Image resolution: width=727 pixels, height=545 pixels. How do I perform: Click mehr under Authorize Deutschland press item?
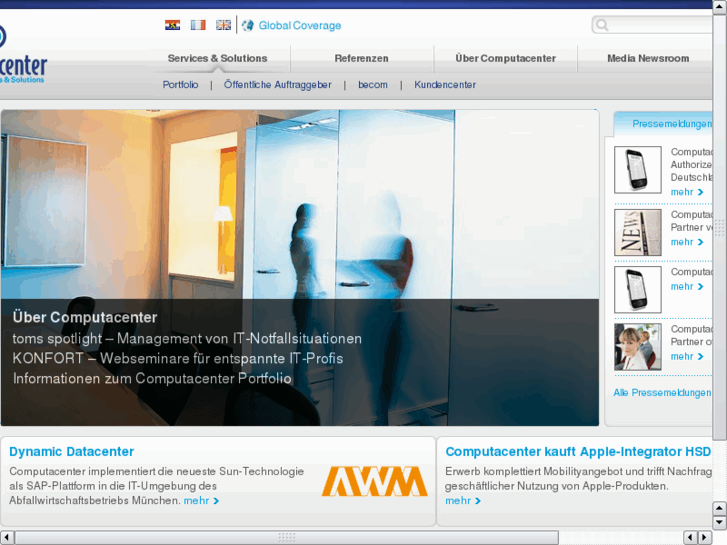click(x=687, y=192)
